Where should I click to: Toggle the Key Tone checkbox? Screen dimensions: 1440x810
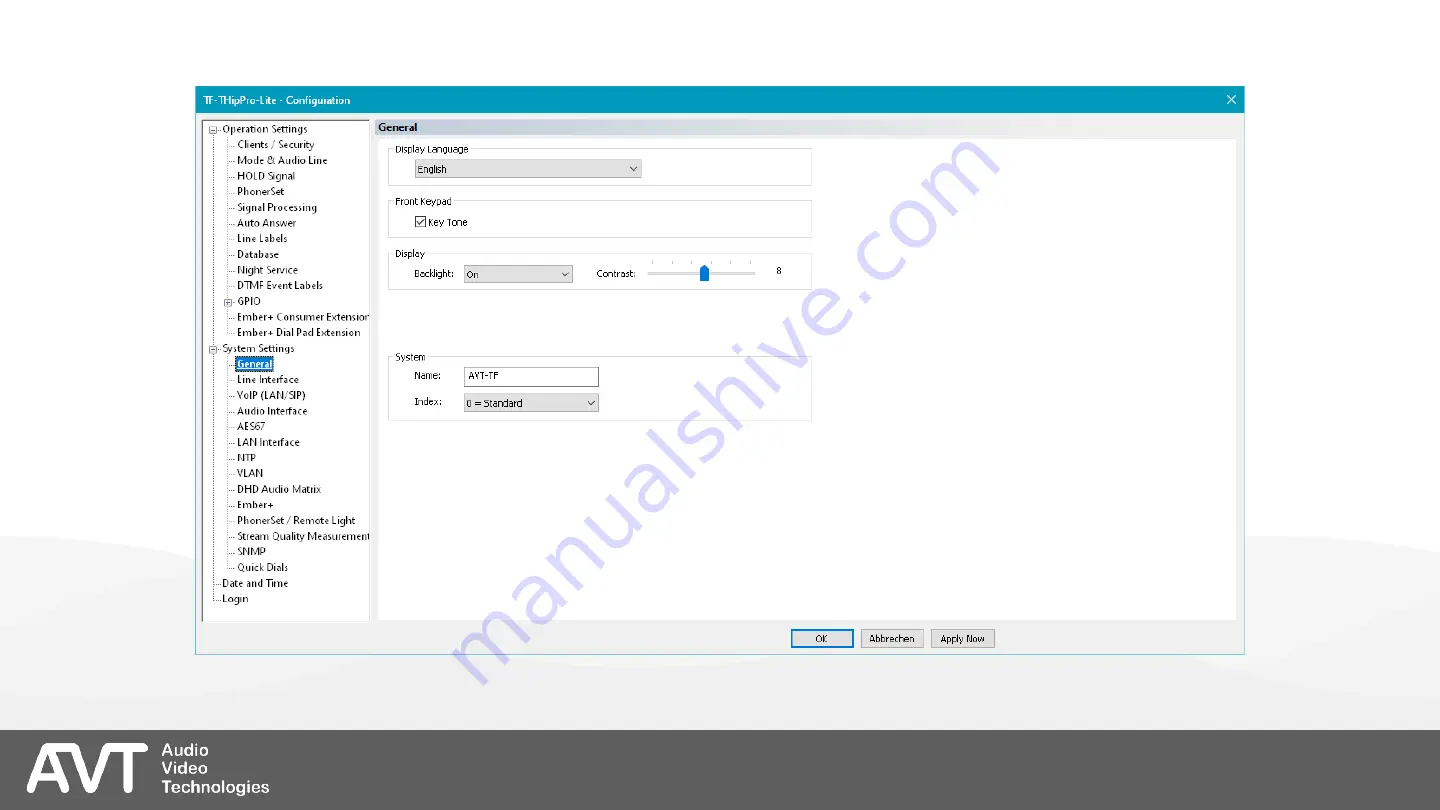421,222
